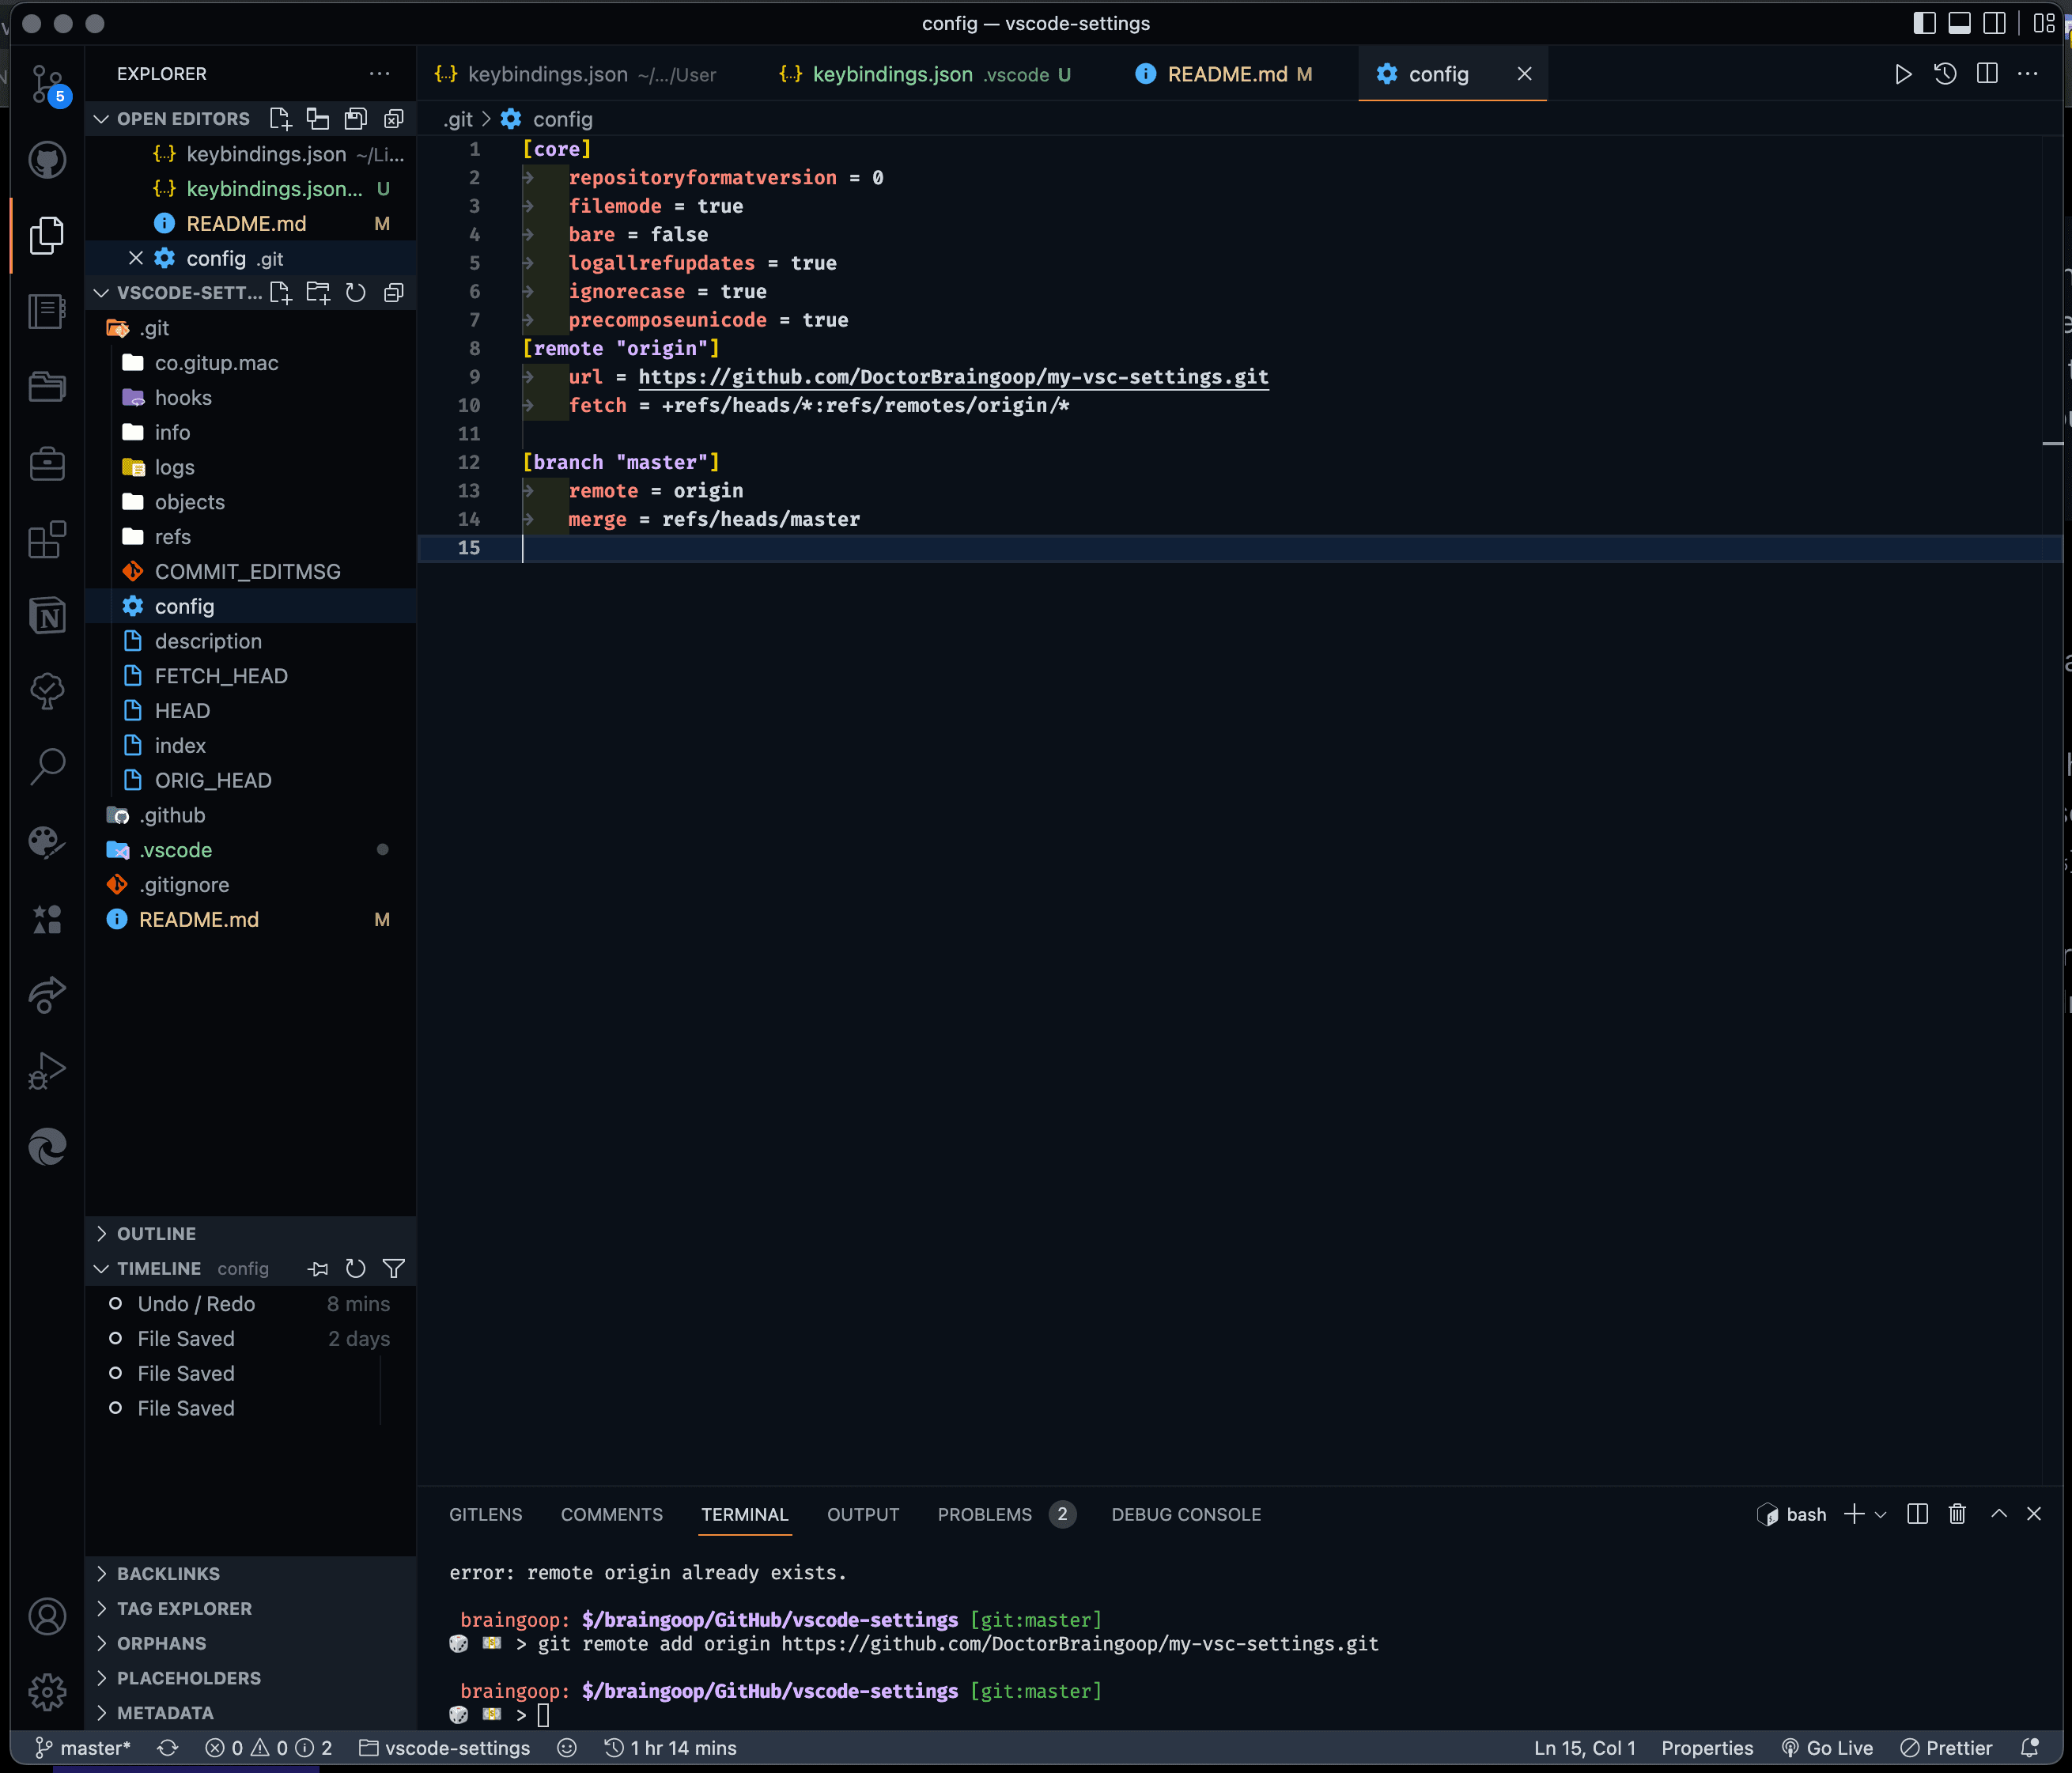Image resolution: width=2072 pixels, height=1773 pixels.
Task: Click the Run play button in editor toolbar
Action: [x=1903, y=74]
